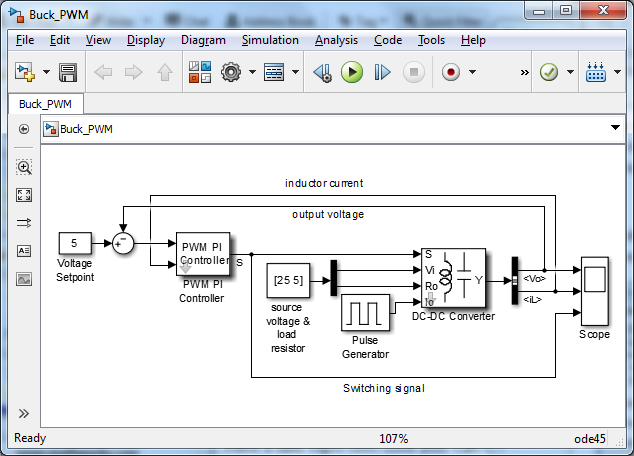This screenshot has height=456, width=634.
Task: Select the Zoom tool in palette
Action: tap(24, 167)
